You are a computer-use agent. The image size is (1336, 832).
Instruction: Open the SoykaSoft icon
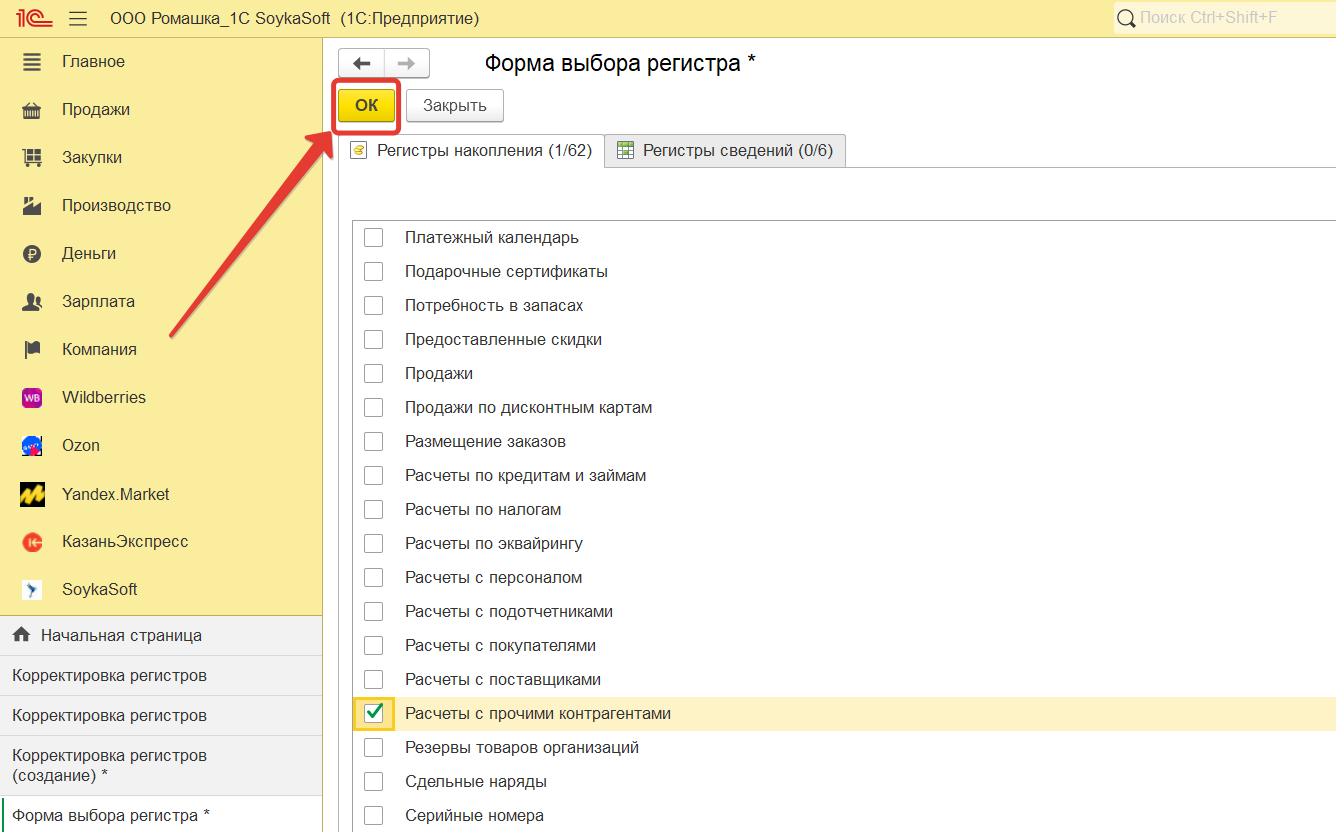tap(32, 590)
